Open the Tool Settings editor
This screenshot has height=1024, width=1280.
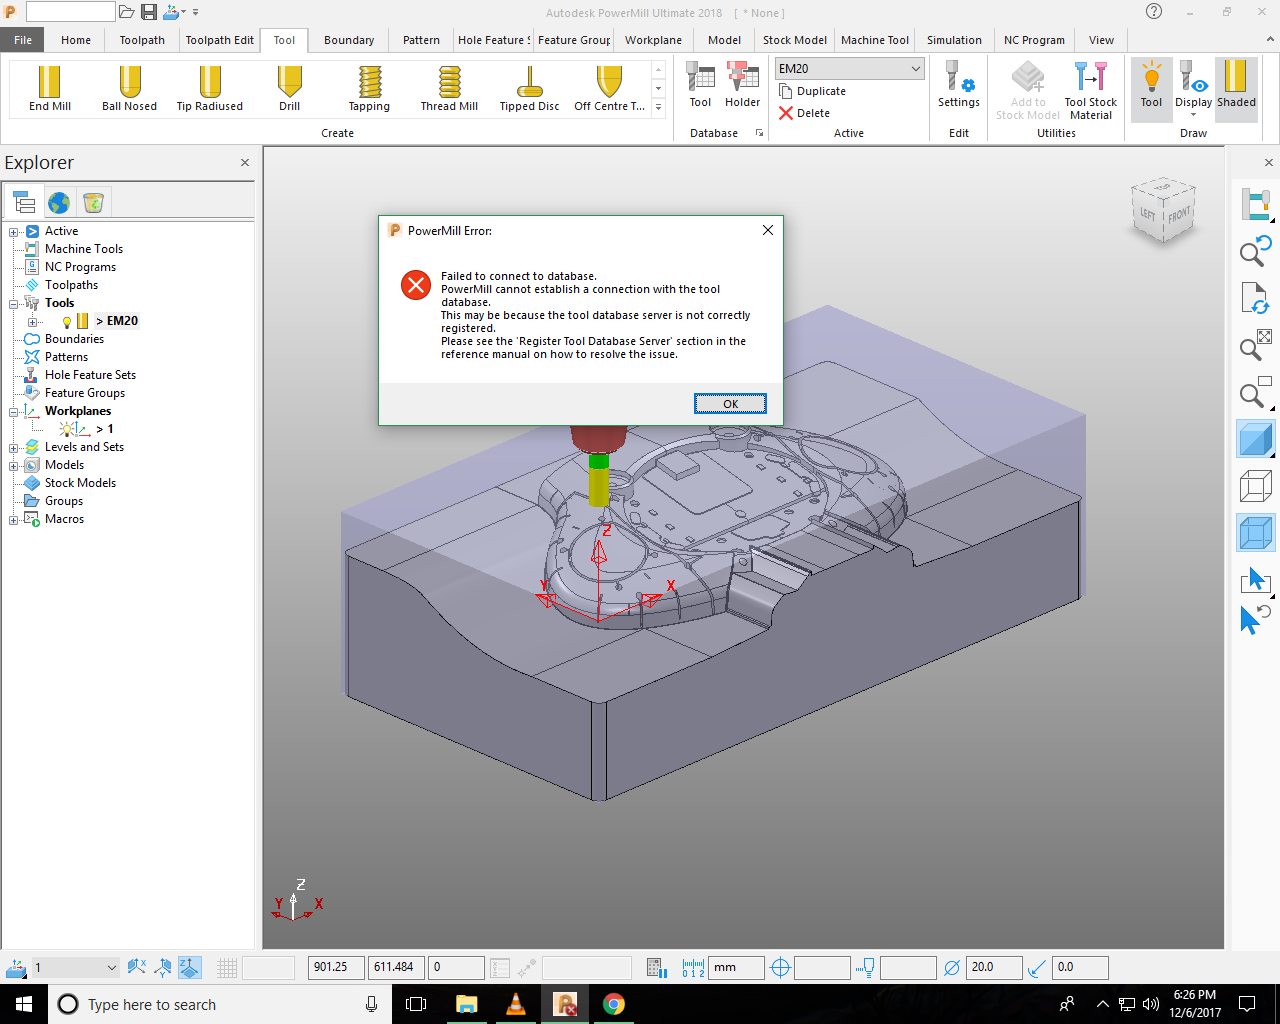click(x=958, y=88)
